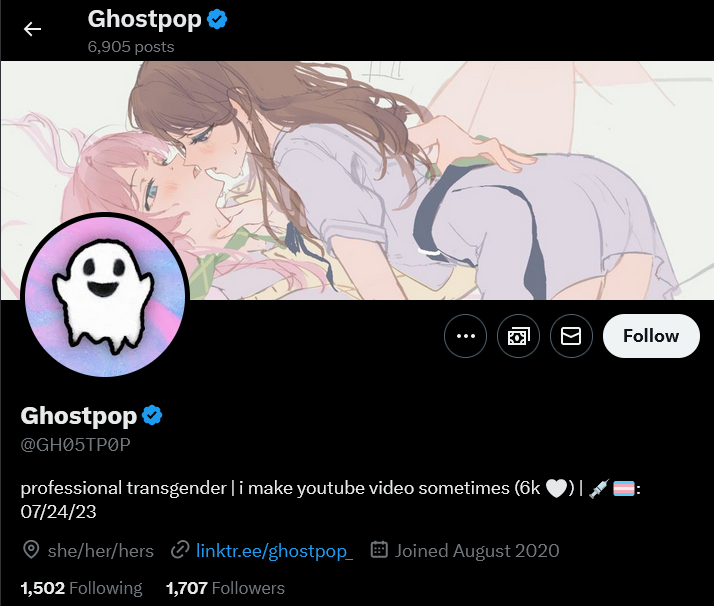714x606 pixels.
Task: View the 1,502 Following list
Action: (82, 588)
